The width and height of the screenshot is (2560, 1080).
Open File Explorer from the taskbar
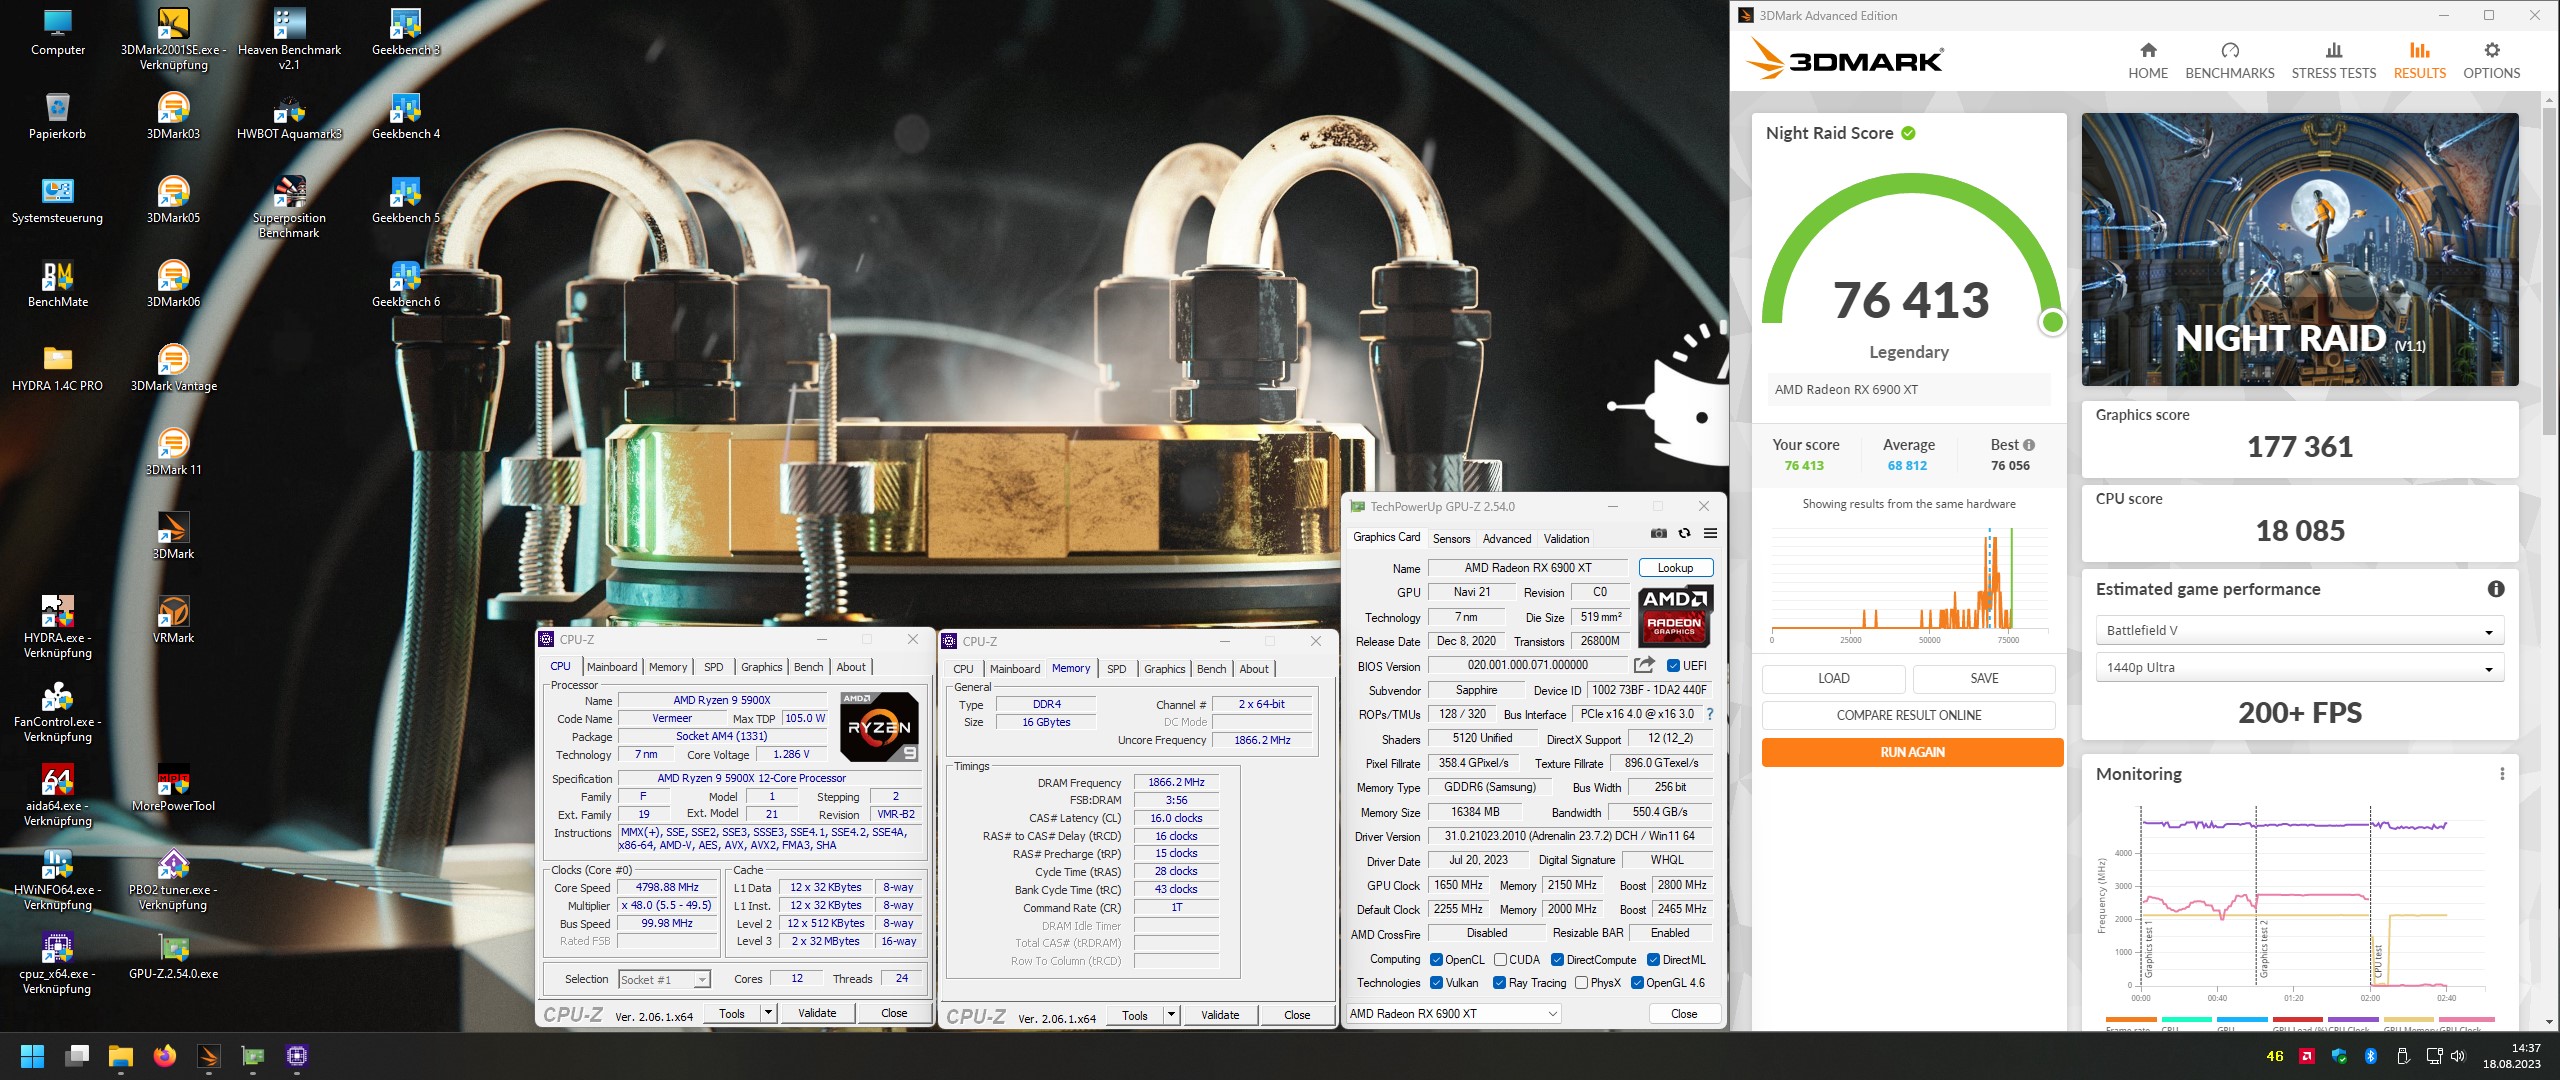tap(121, 1056)
